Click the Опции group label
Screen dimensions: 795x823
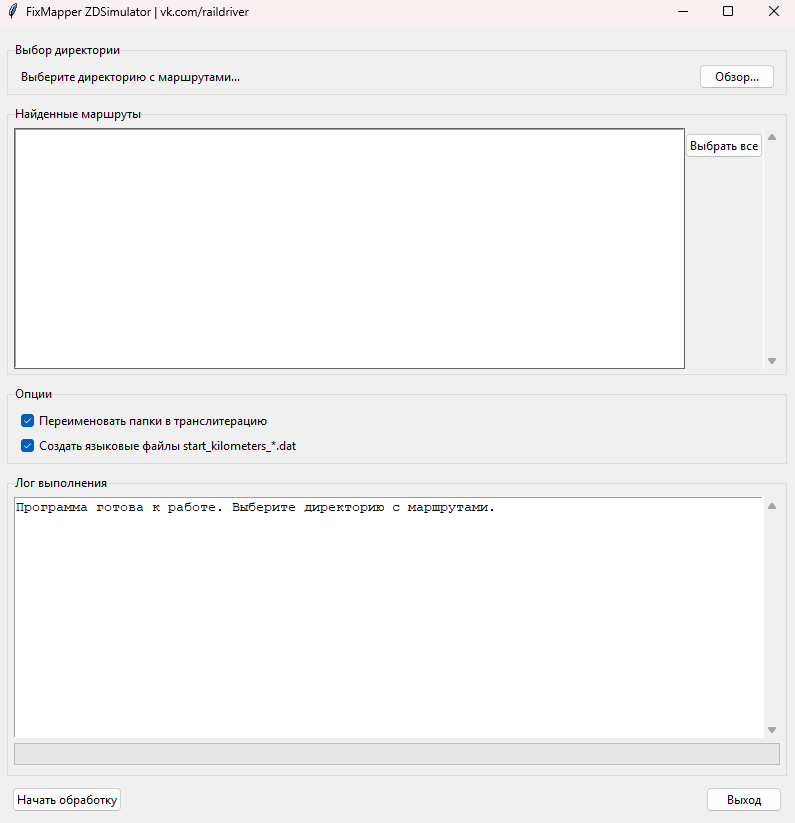(34, 394)
